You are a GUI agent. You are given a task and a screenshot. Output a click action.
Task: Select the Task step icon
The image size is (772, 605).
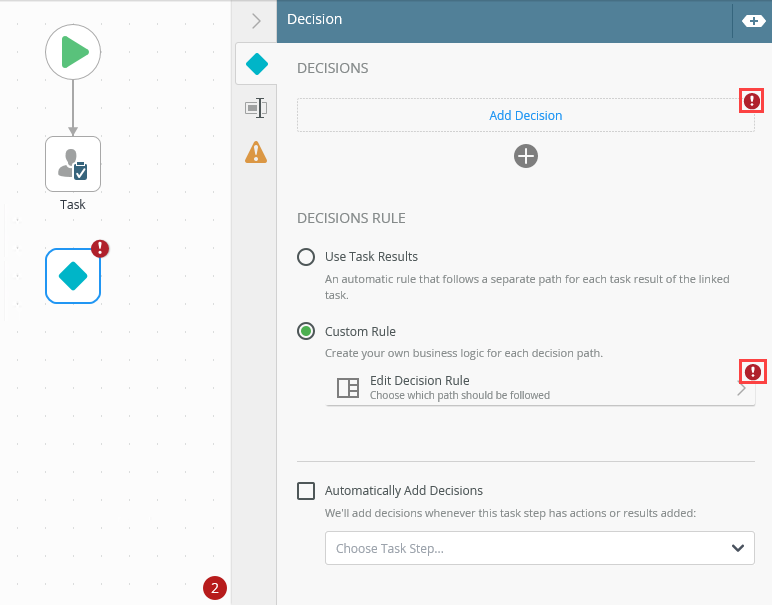click(73, 164)
